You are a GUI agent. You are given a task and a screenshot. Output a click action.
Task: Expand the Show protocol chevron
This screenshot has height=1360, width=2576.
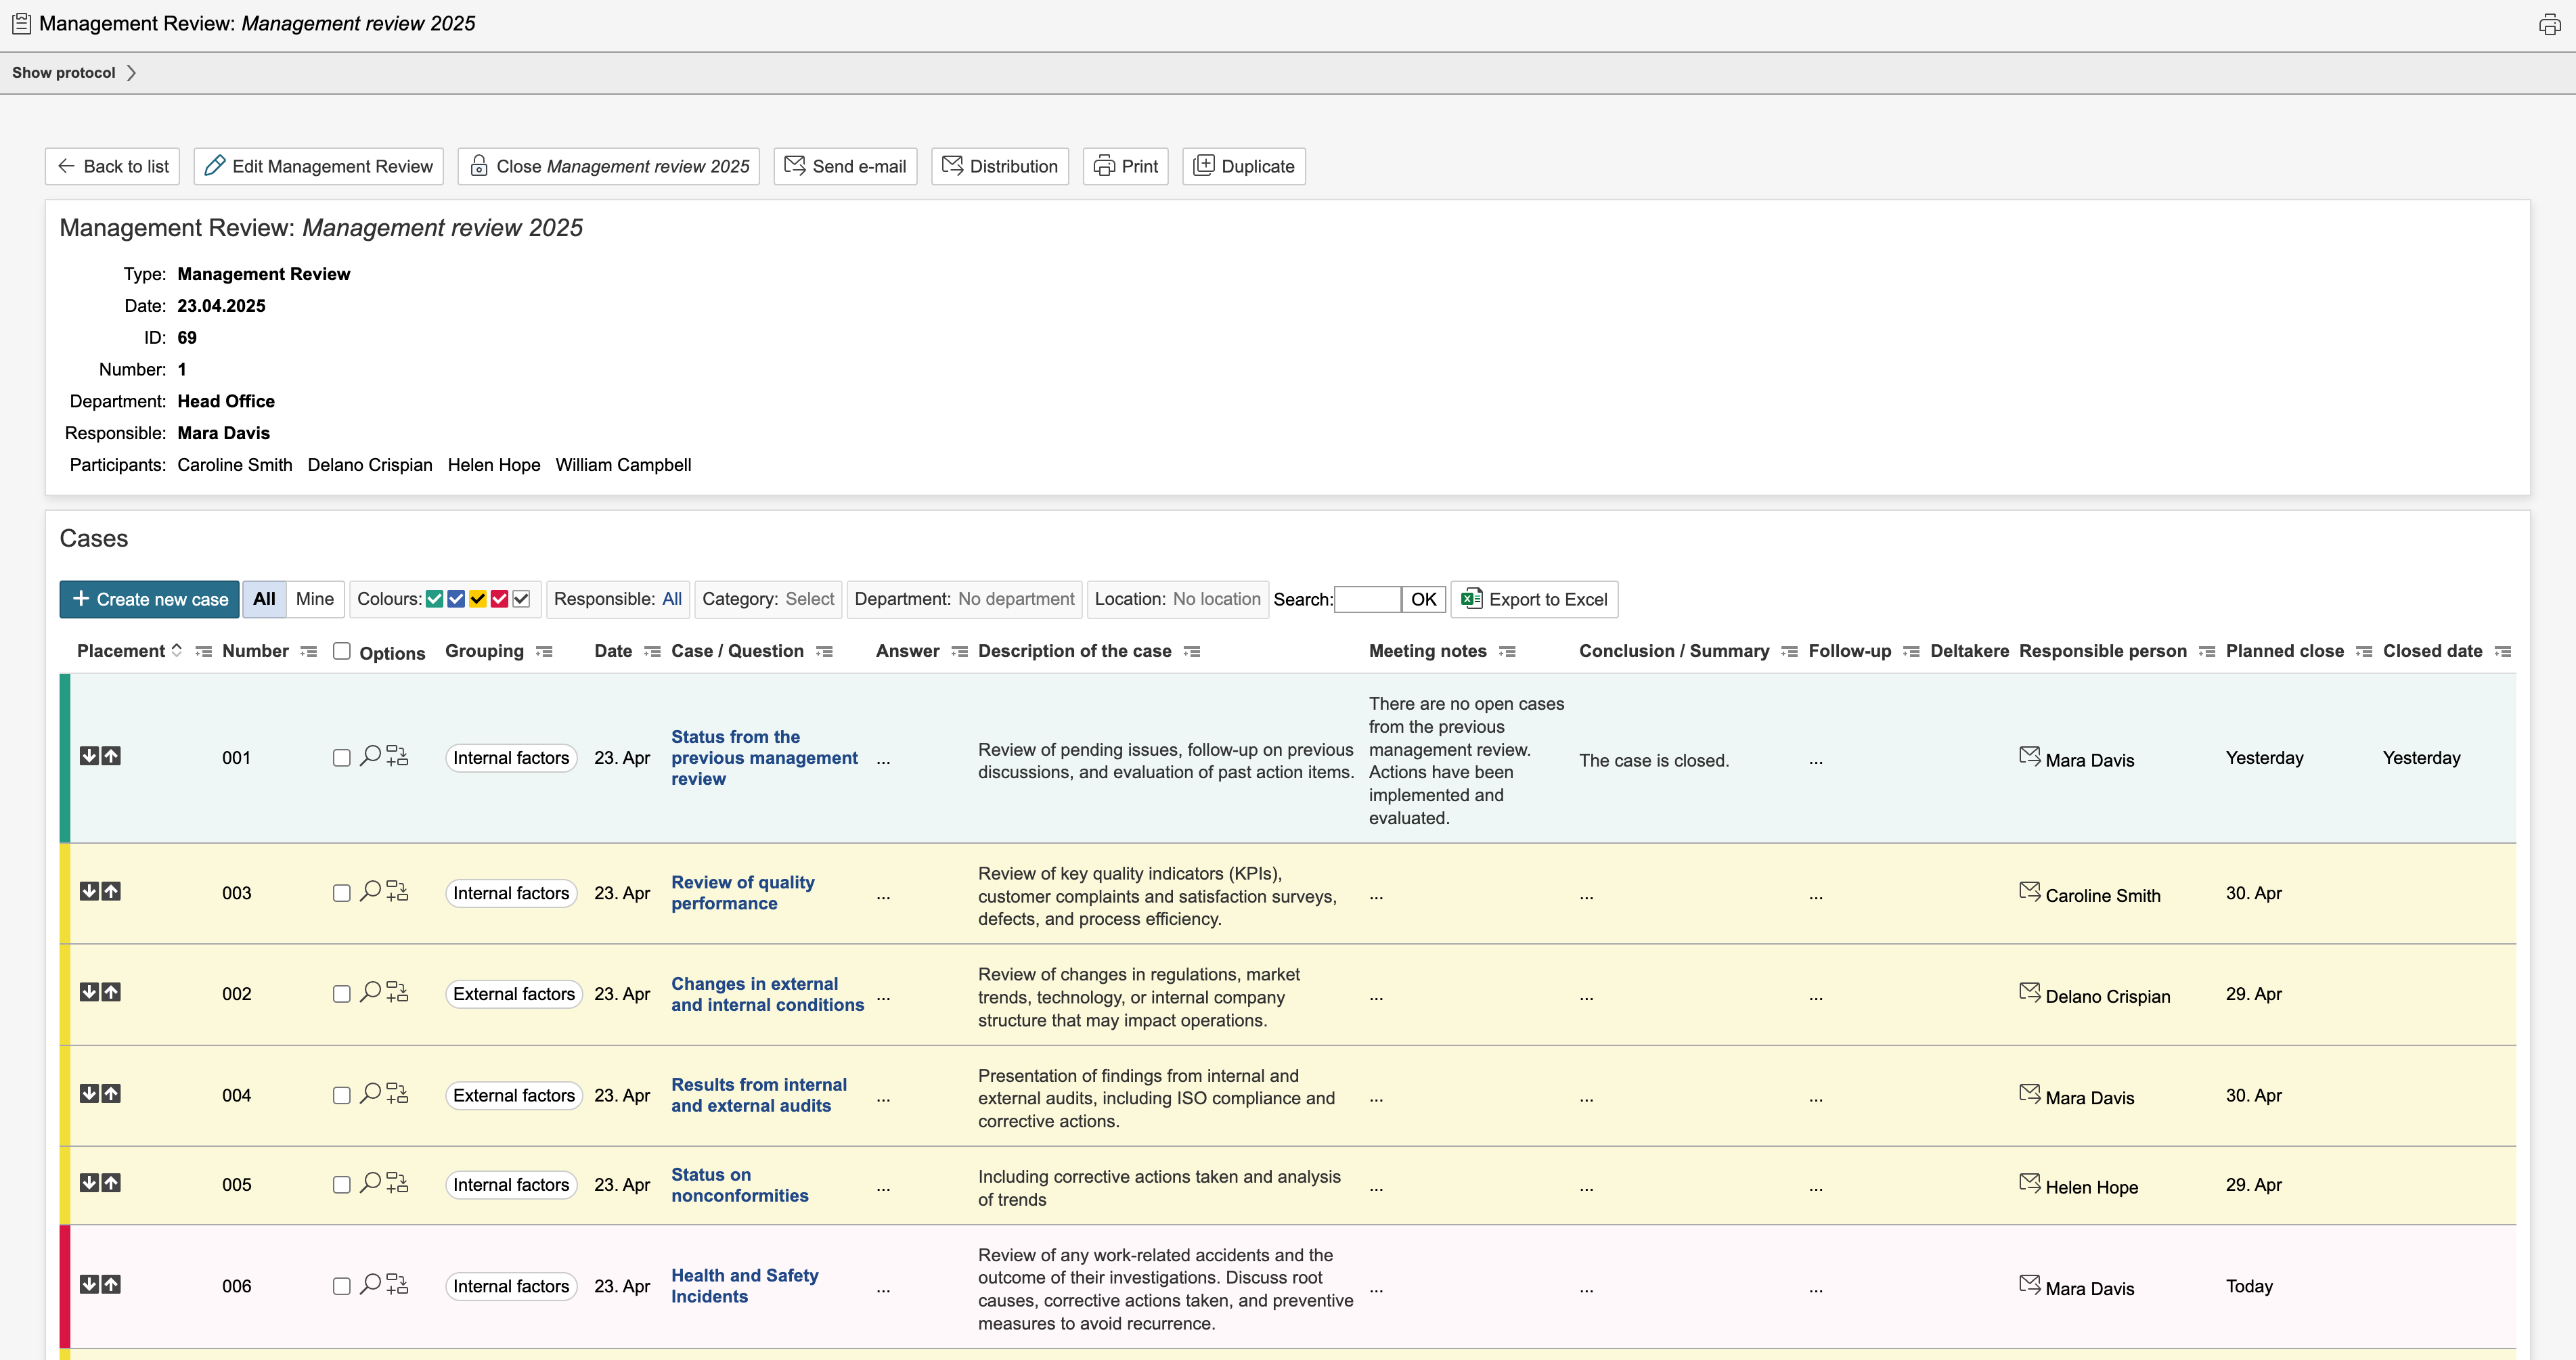[x=131, y=73]
